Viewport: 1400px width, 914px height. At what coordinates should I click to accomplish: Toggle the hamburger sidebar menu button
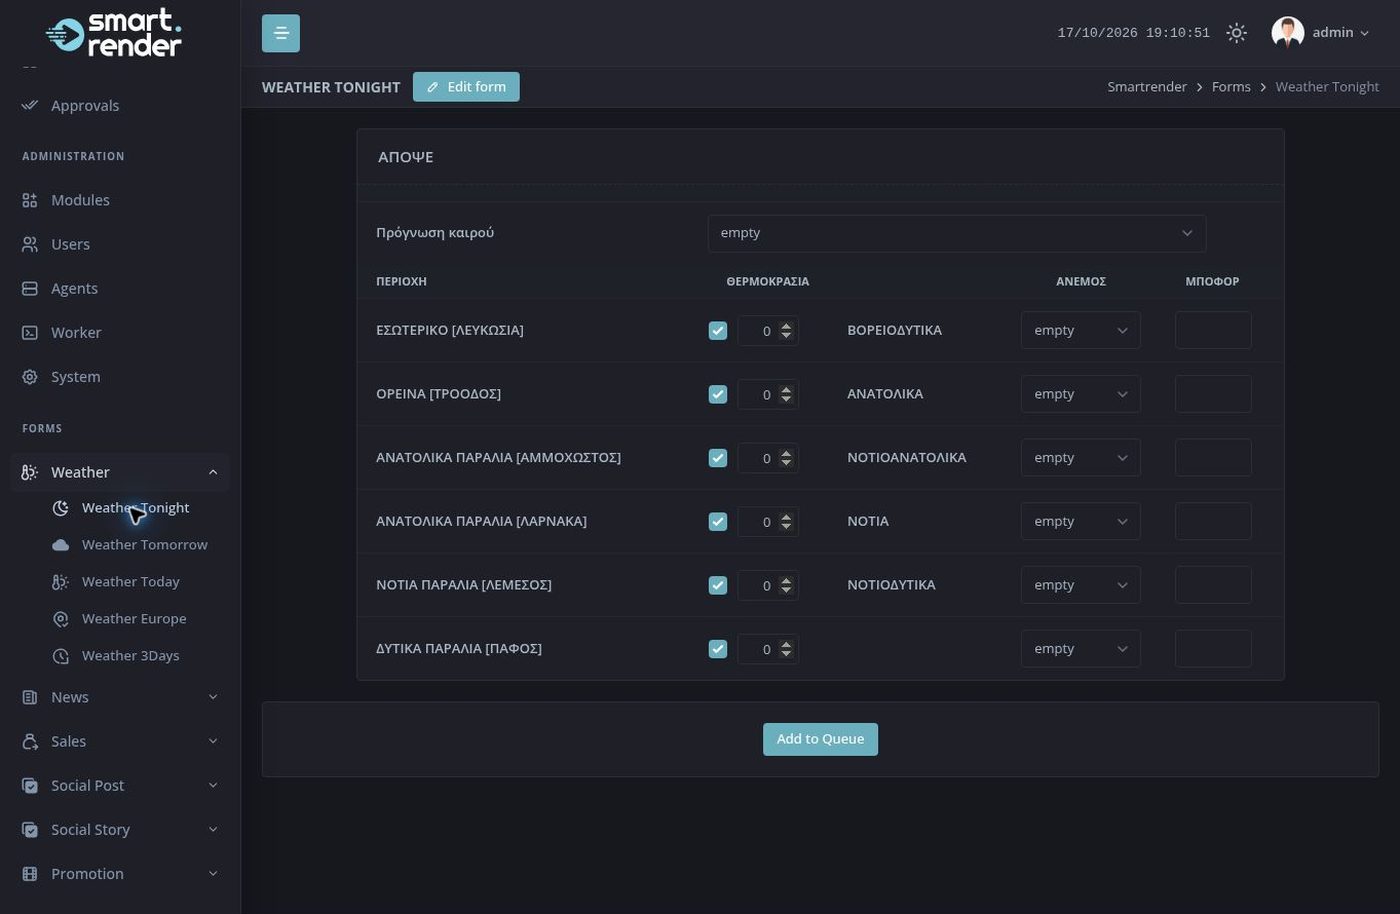280,33
